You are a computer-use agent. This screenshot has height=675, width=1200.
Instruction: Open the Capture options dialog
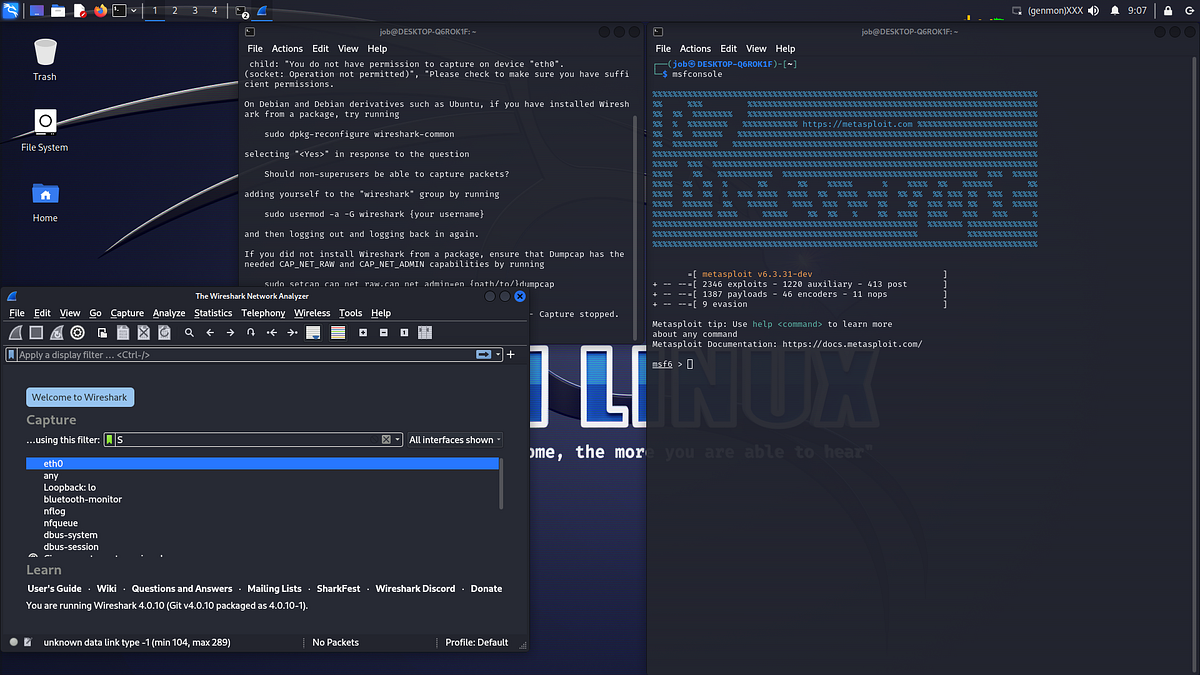click(77, 332)
